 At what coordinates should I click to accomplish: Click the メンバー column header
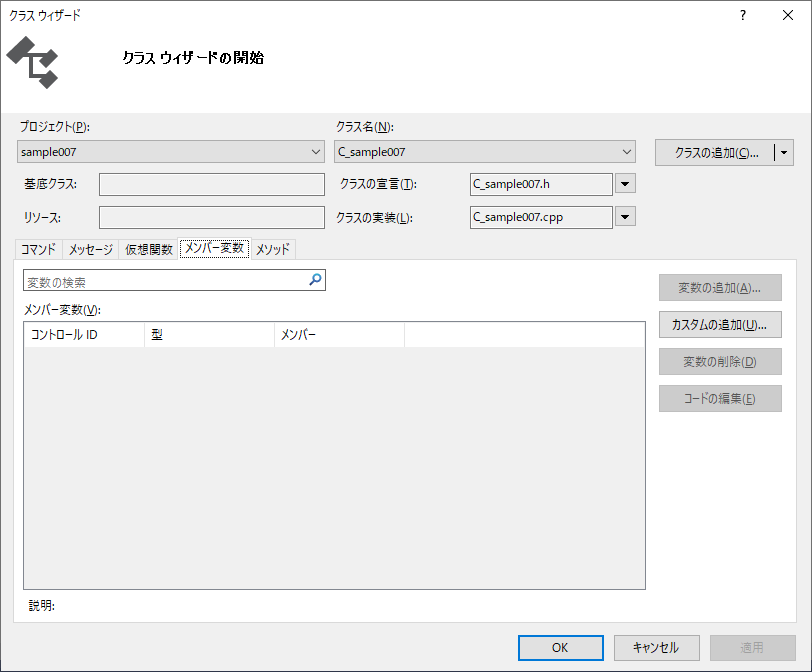coord(338,335)
